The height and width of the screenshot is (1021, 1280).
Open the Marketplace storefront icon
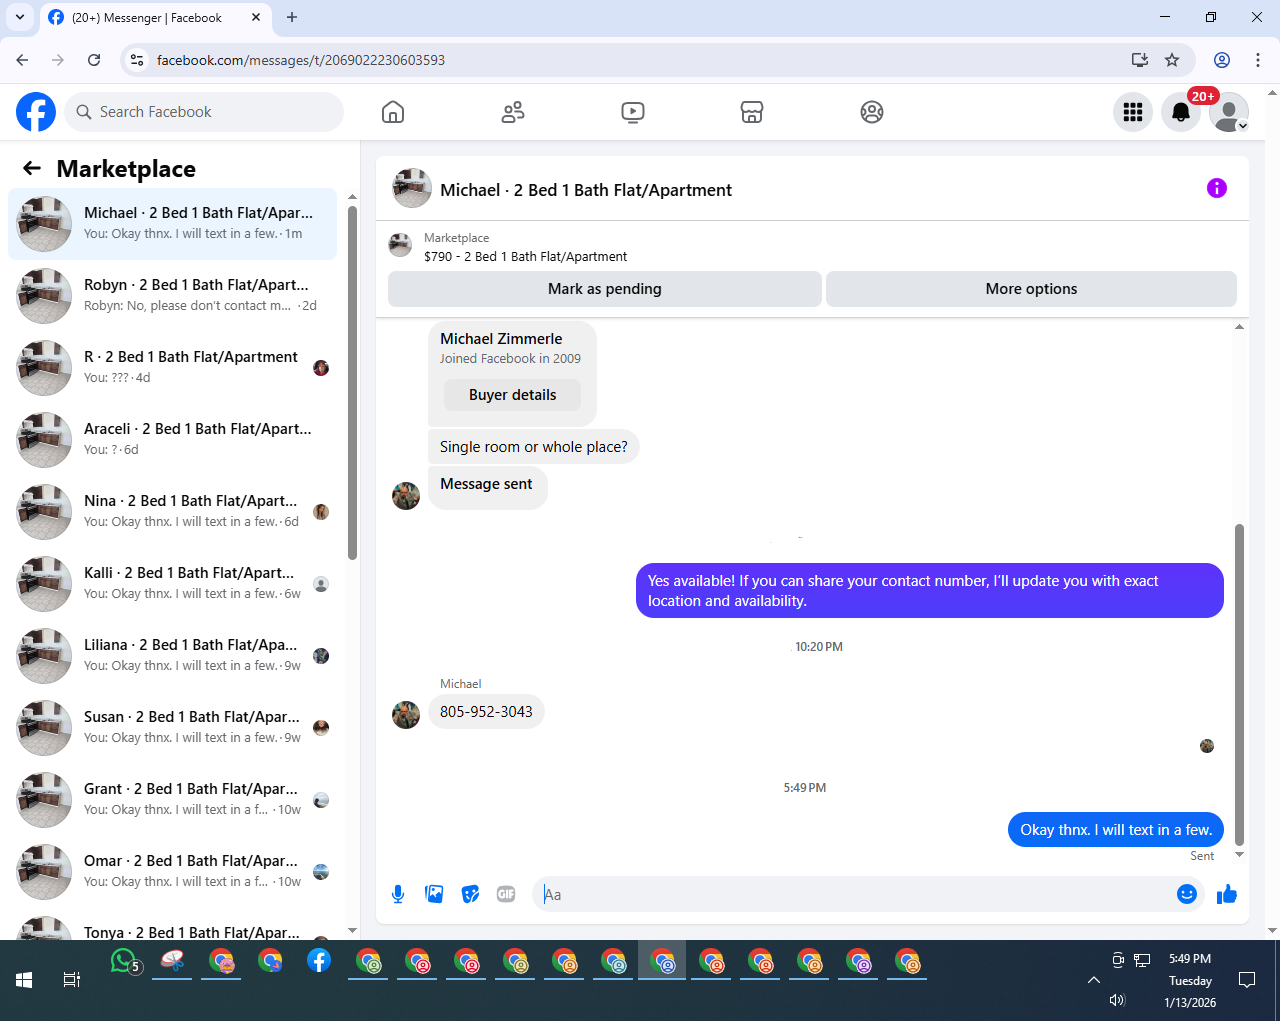click(752, 112)
